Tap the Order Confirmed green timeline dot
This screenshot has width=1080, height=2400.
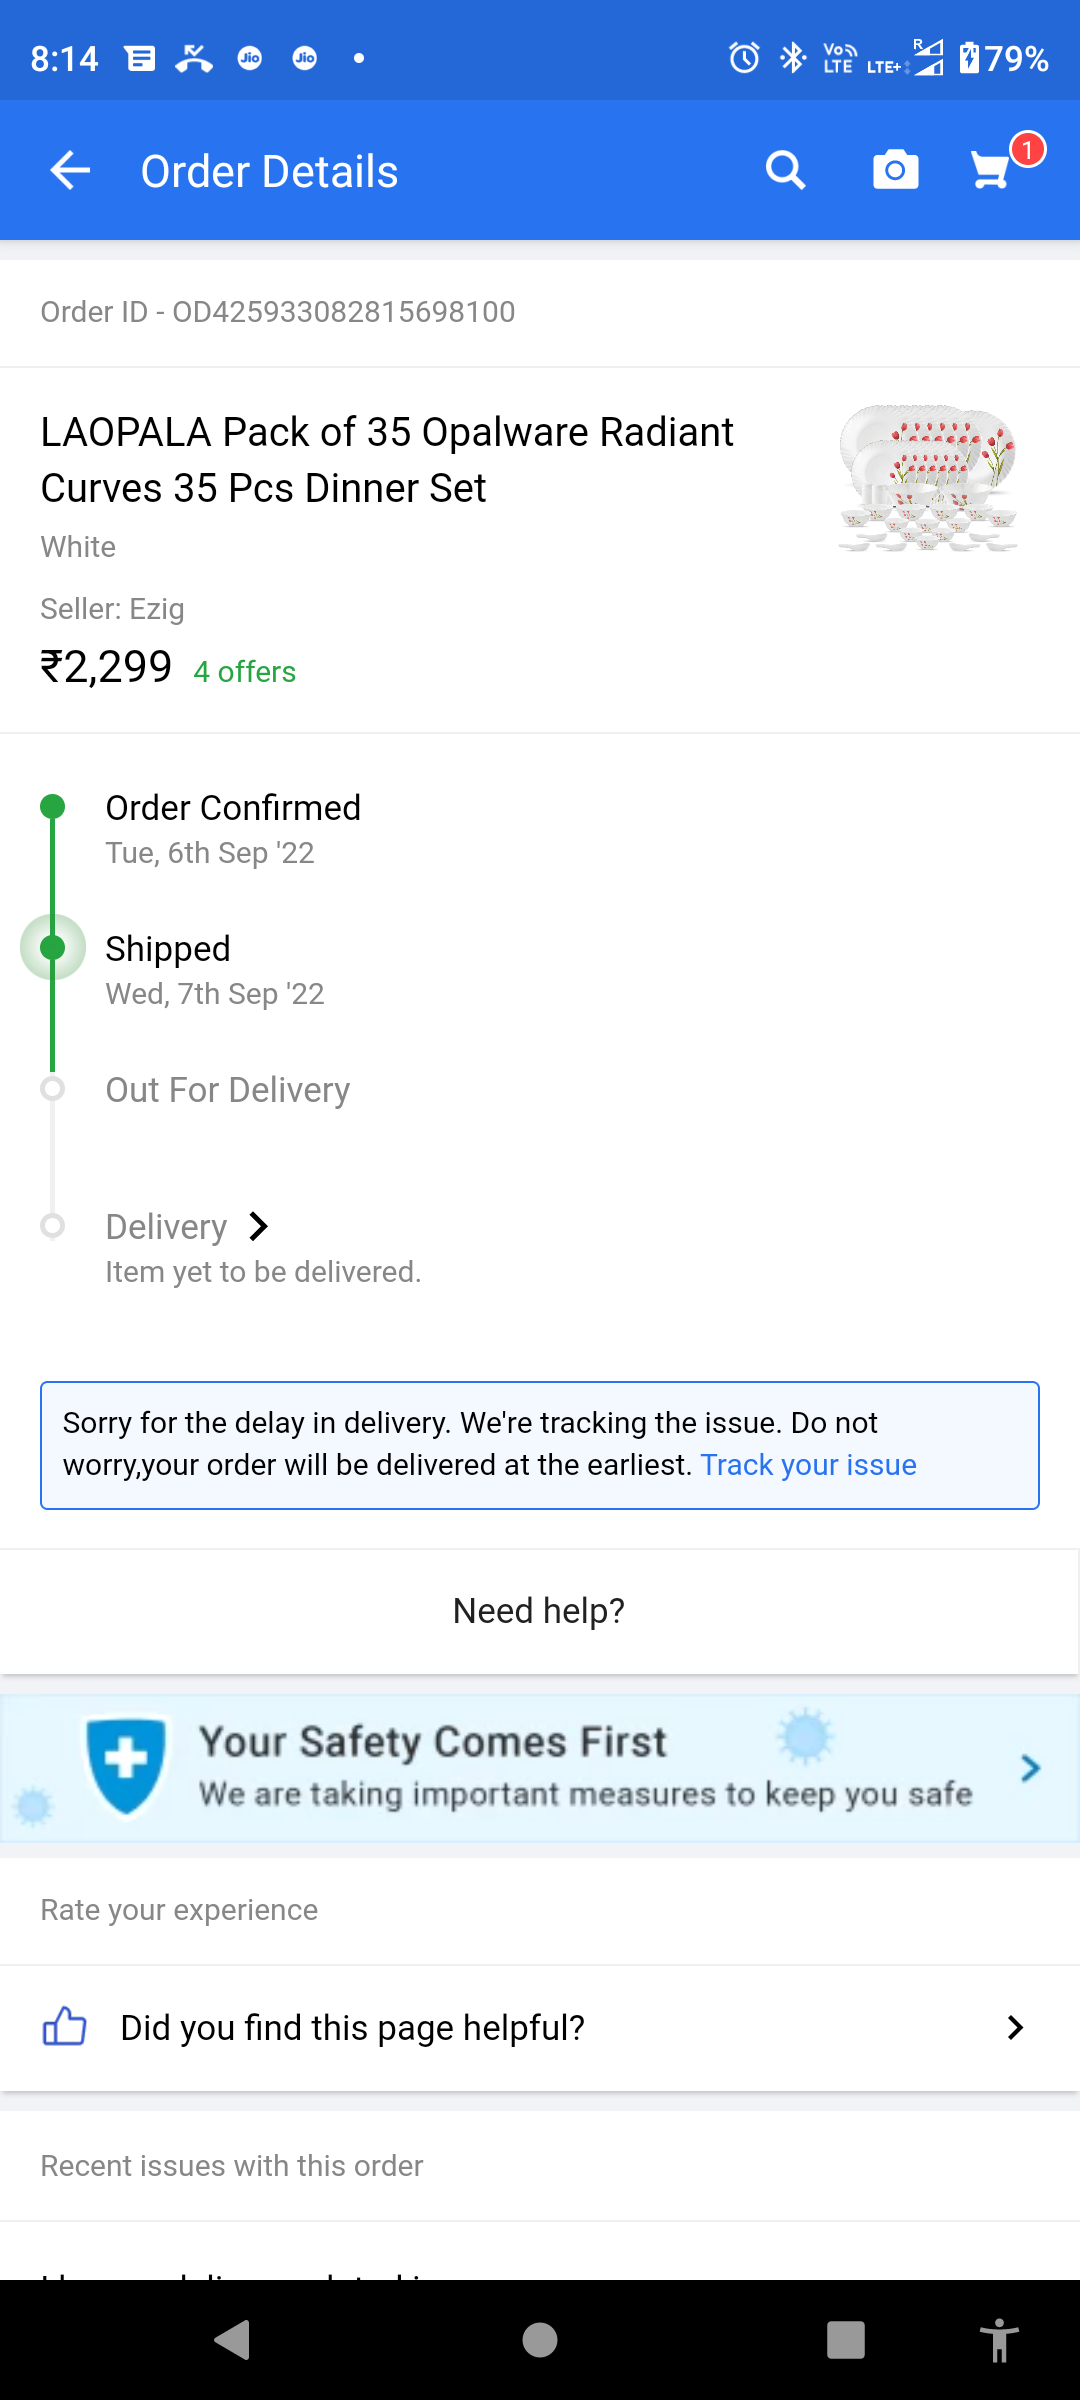pyautogui.click(x=53, y=807)
